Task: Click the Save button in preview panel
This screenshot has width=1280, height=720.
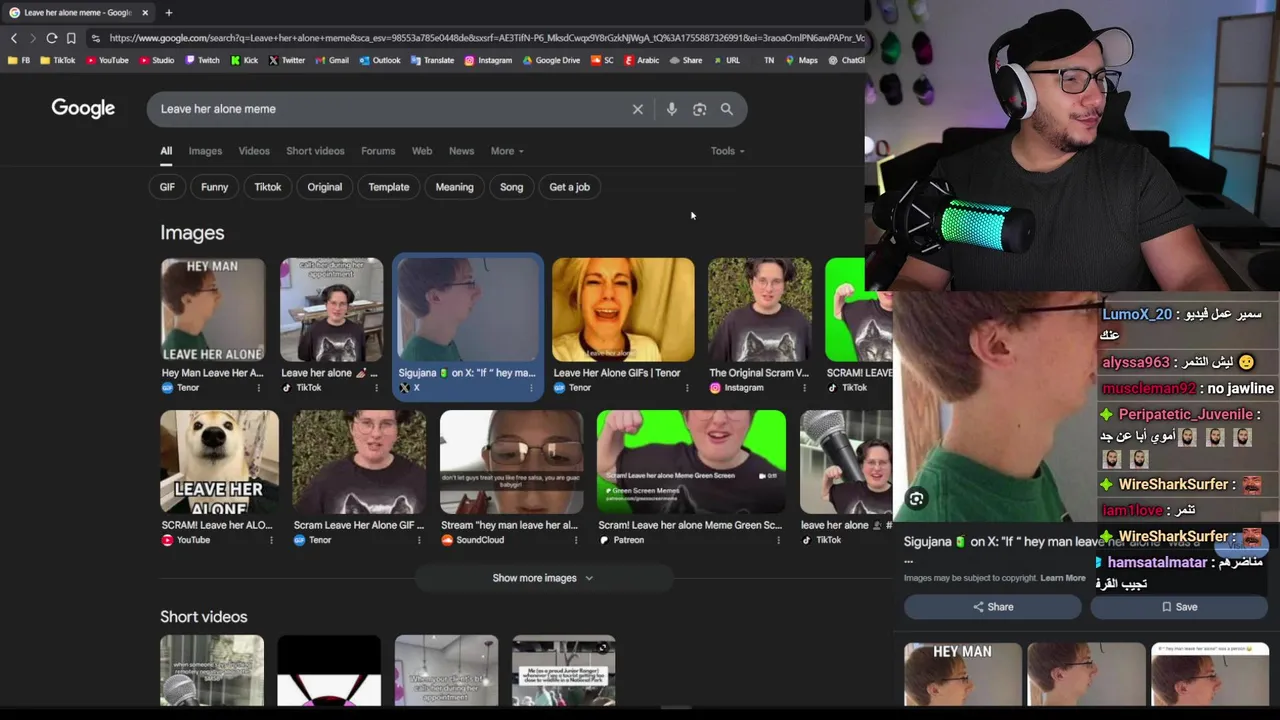Action: (1179, 607)
